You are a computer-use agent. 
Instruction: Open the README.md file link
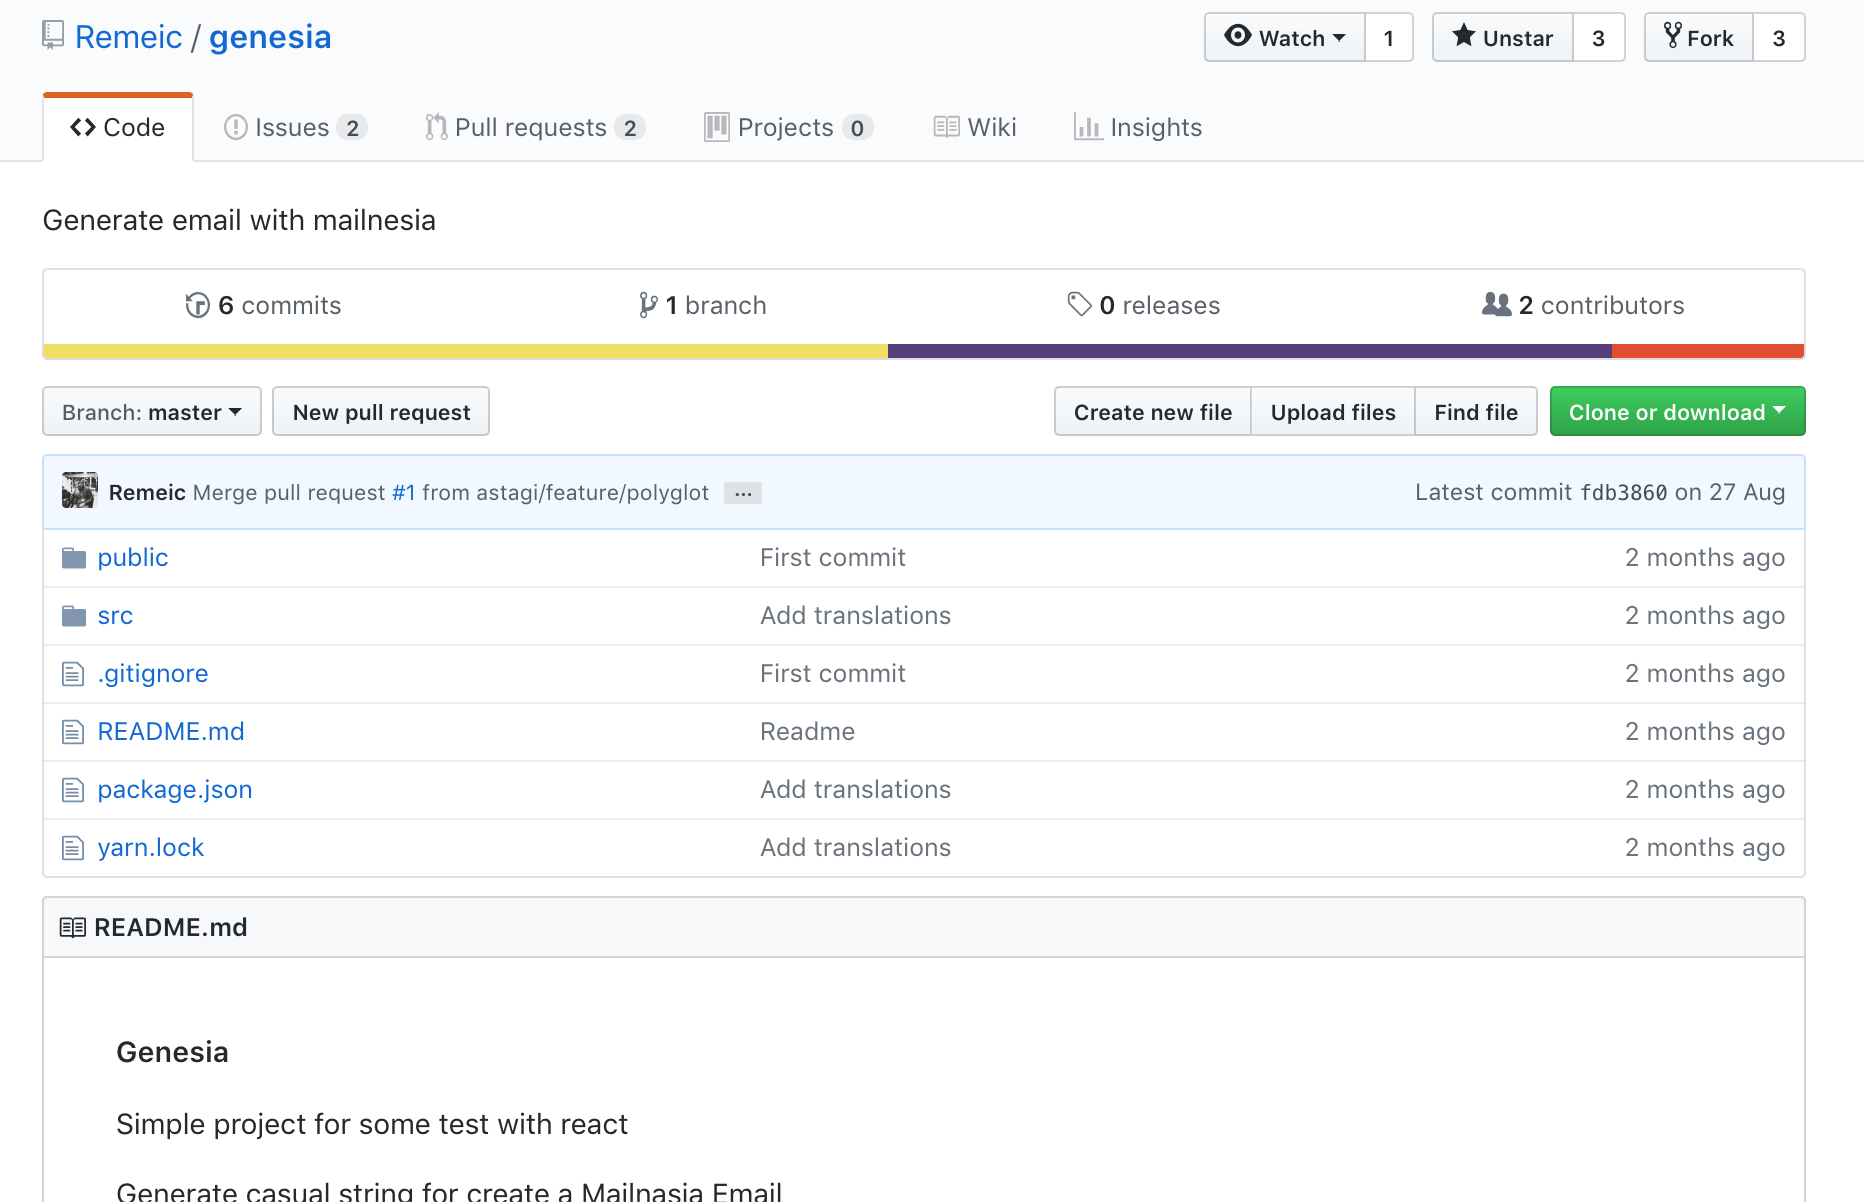(171, 732)
